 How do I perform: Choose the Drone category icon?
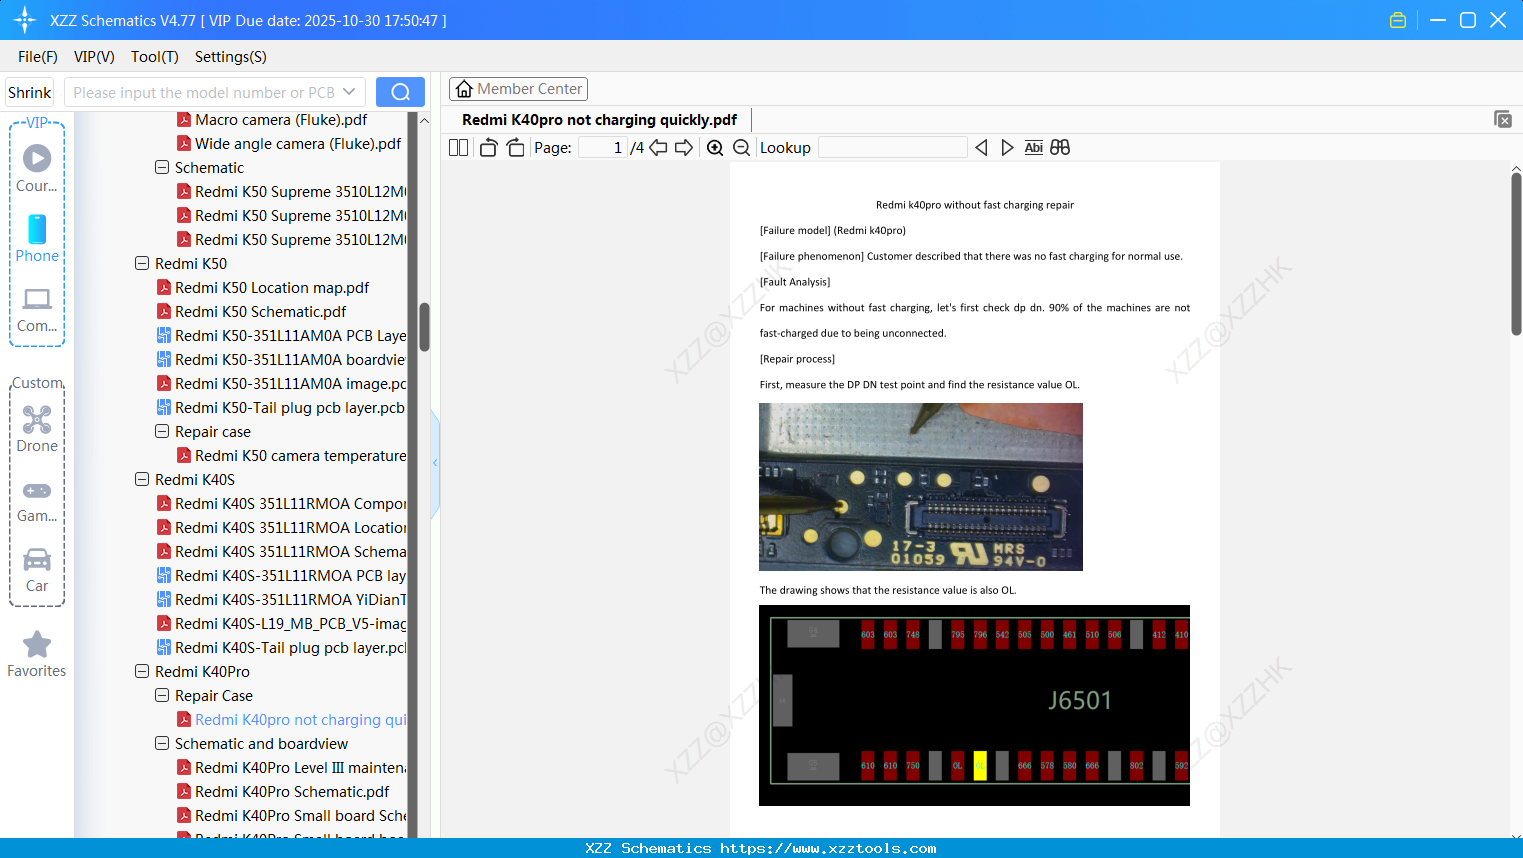pos(37,428)
